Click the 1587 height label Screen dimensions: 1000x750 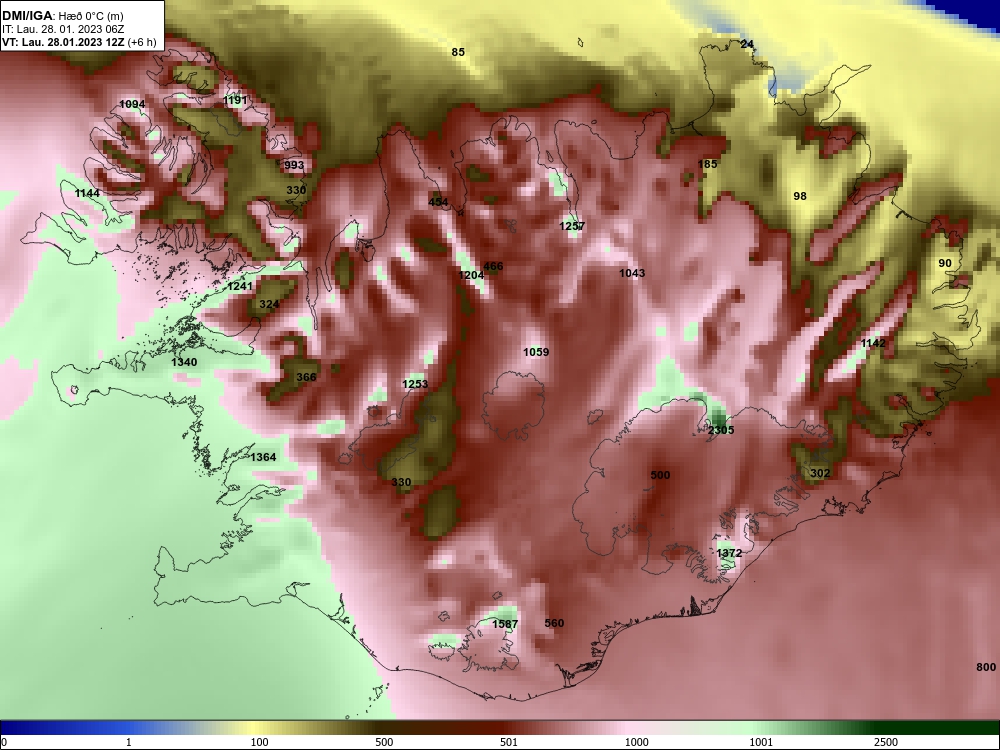pos(504,624)
